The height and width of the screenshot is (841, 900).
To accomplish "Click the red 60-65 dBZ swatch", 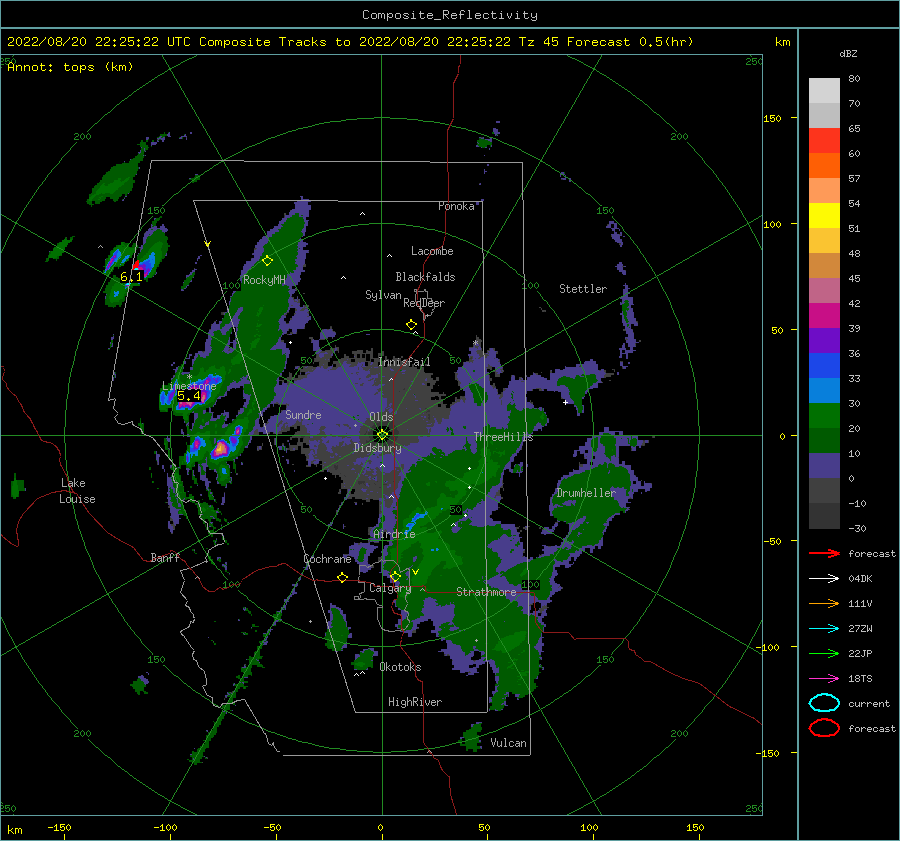I will 824,141.
